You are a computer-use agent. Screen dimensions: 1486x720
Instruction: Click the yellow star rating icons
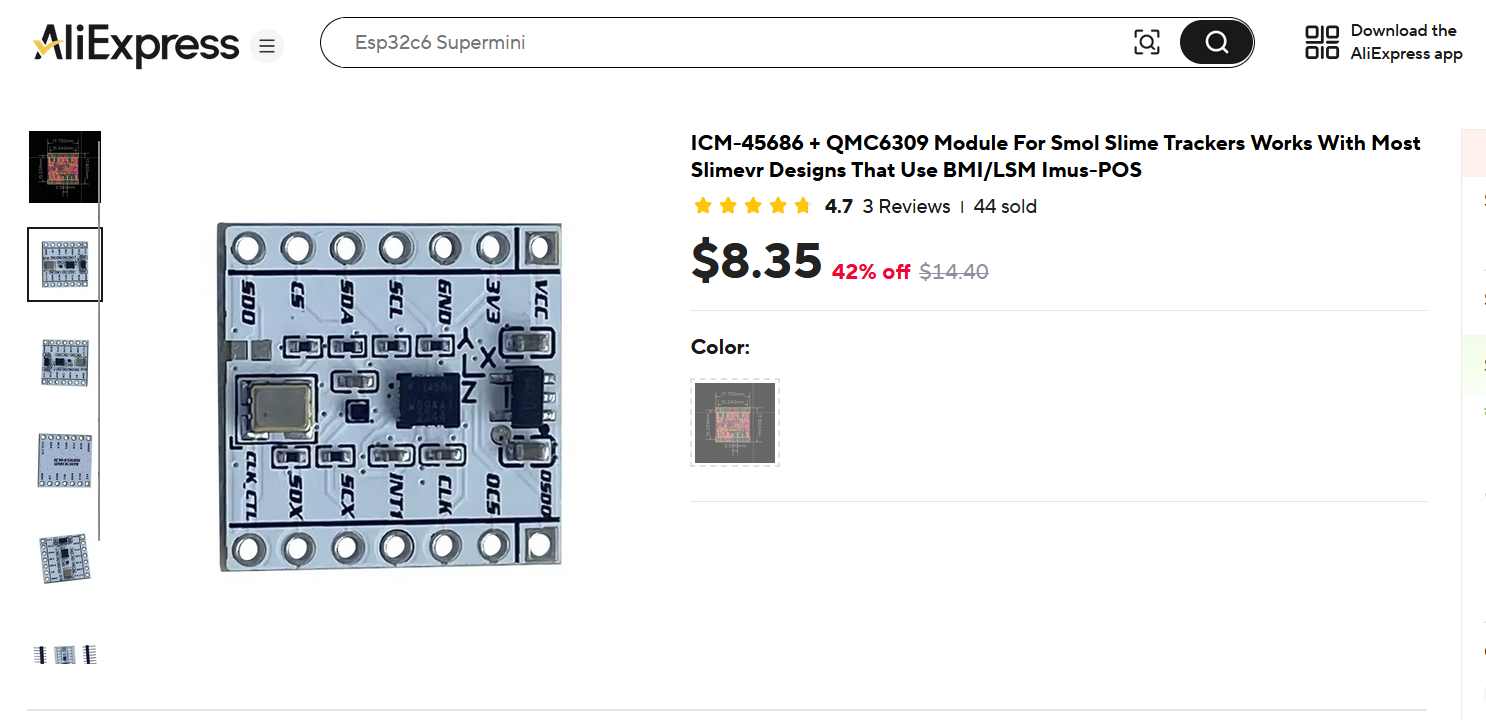[752, 207]
